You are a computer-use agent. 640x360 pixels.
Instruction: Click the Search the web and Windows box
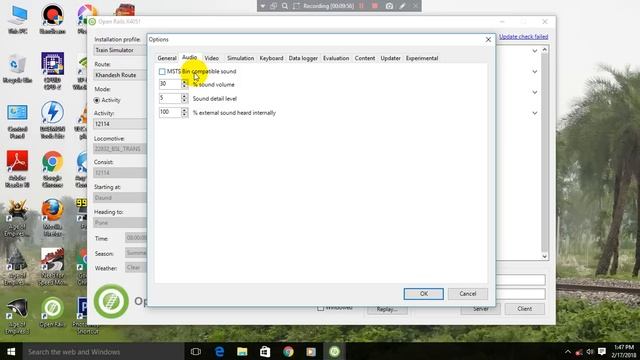pyautogui.click(x=103, y=351)
